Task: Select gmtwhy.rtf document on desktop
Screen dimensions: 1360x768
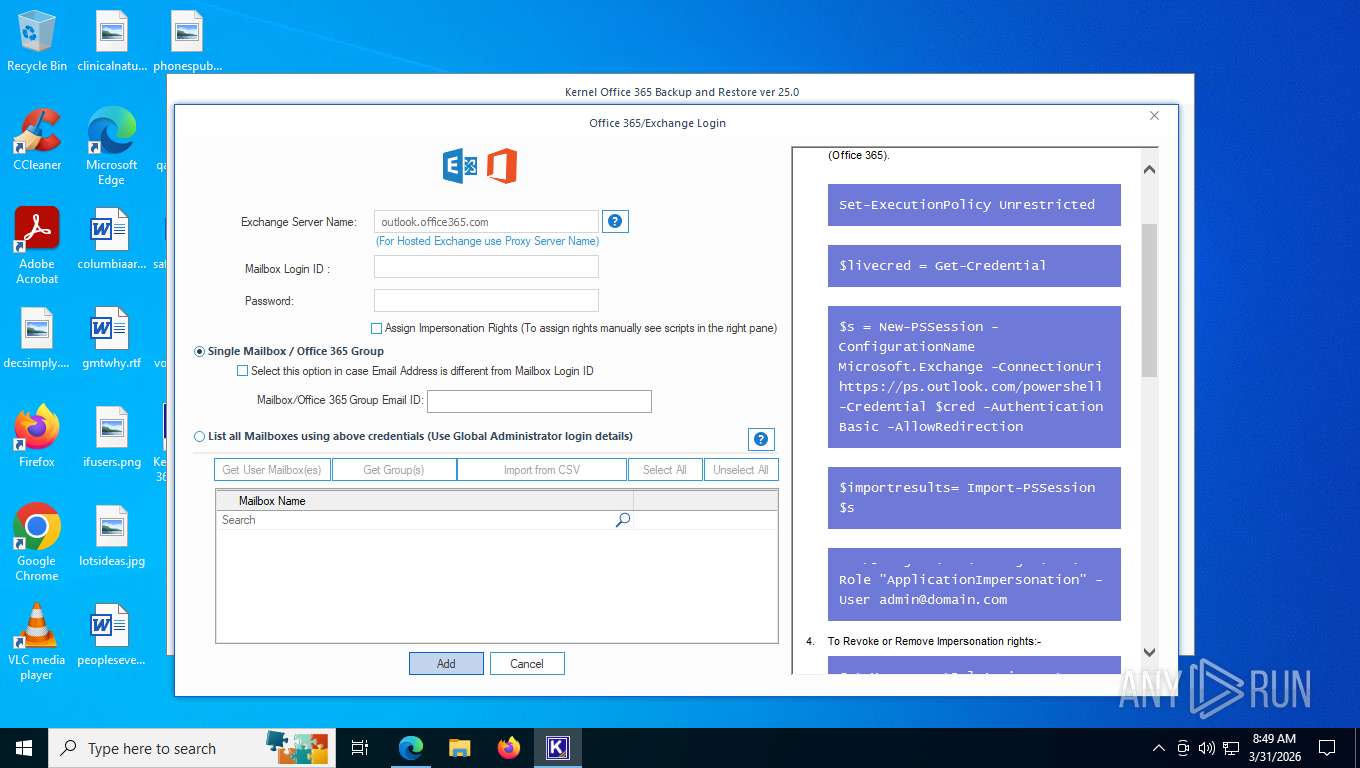Action: [111, 338]
